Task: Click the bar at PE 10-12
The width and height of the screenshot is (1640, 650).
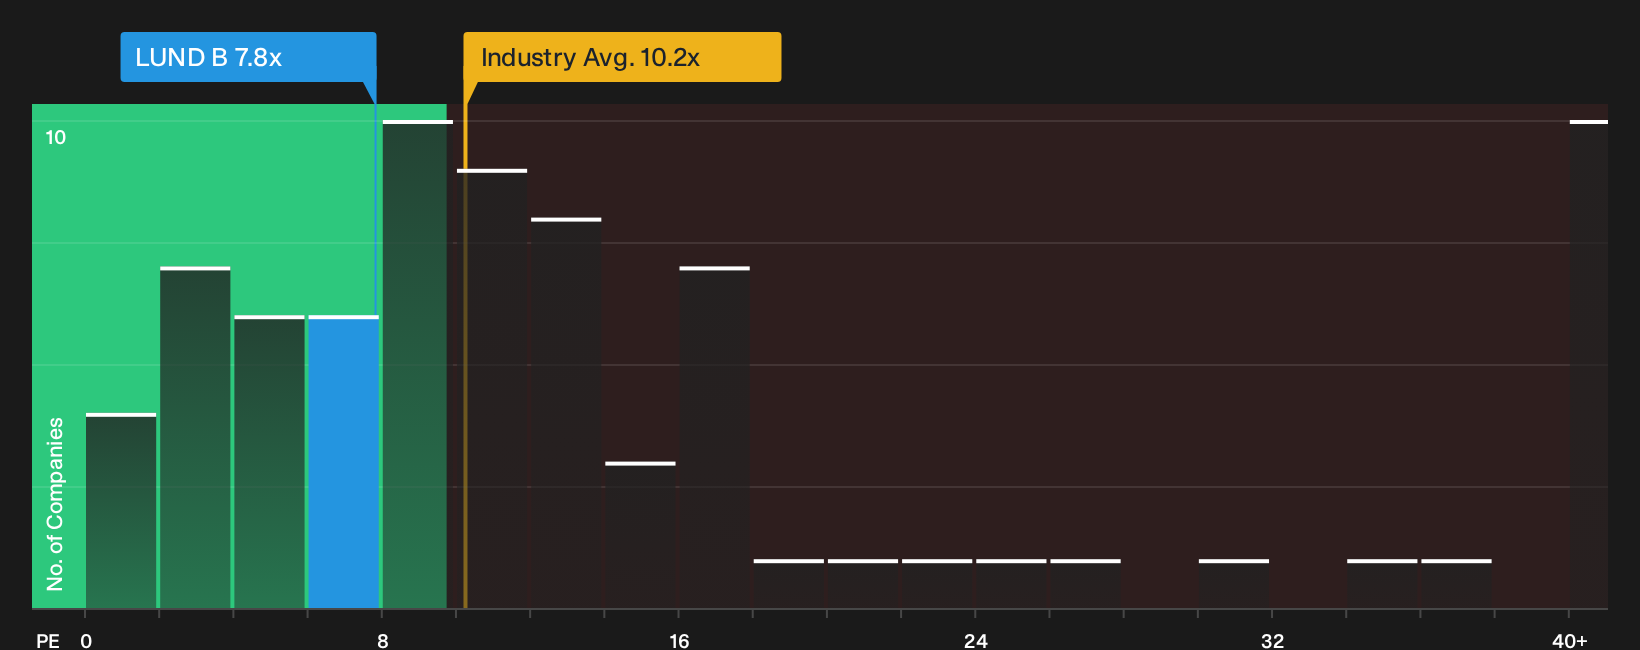Action: pos(492,389)
